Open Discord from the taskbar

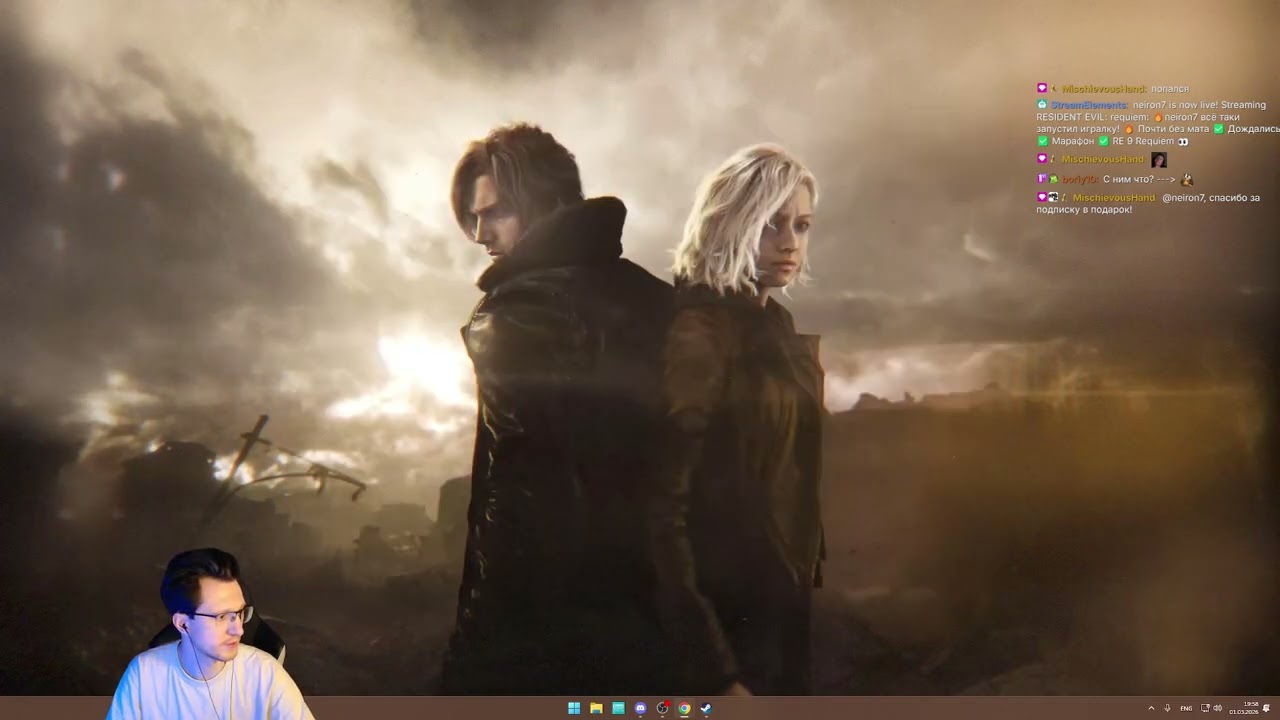point(640,708)
